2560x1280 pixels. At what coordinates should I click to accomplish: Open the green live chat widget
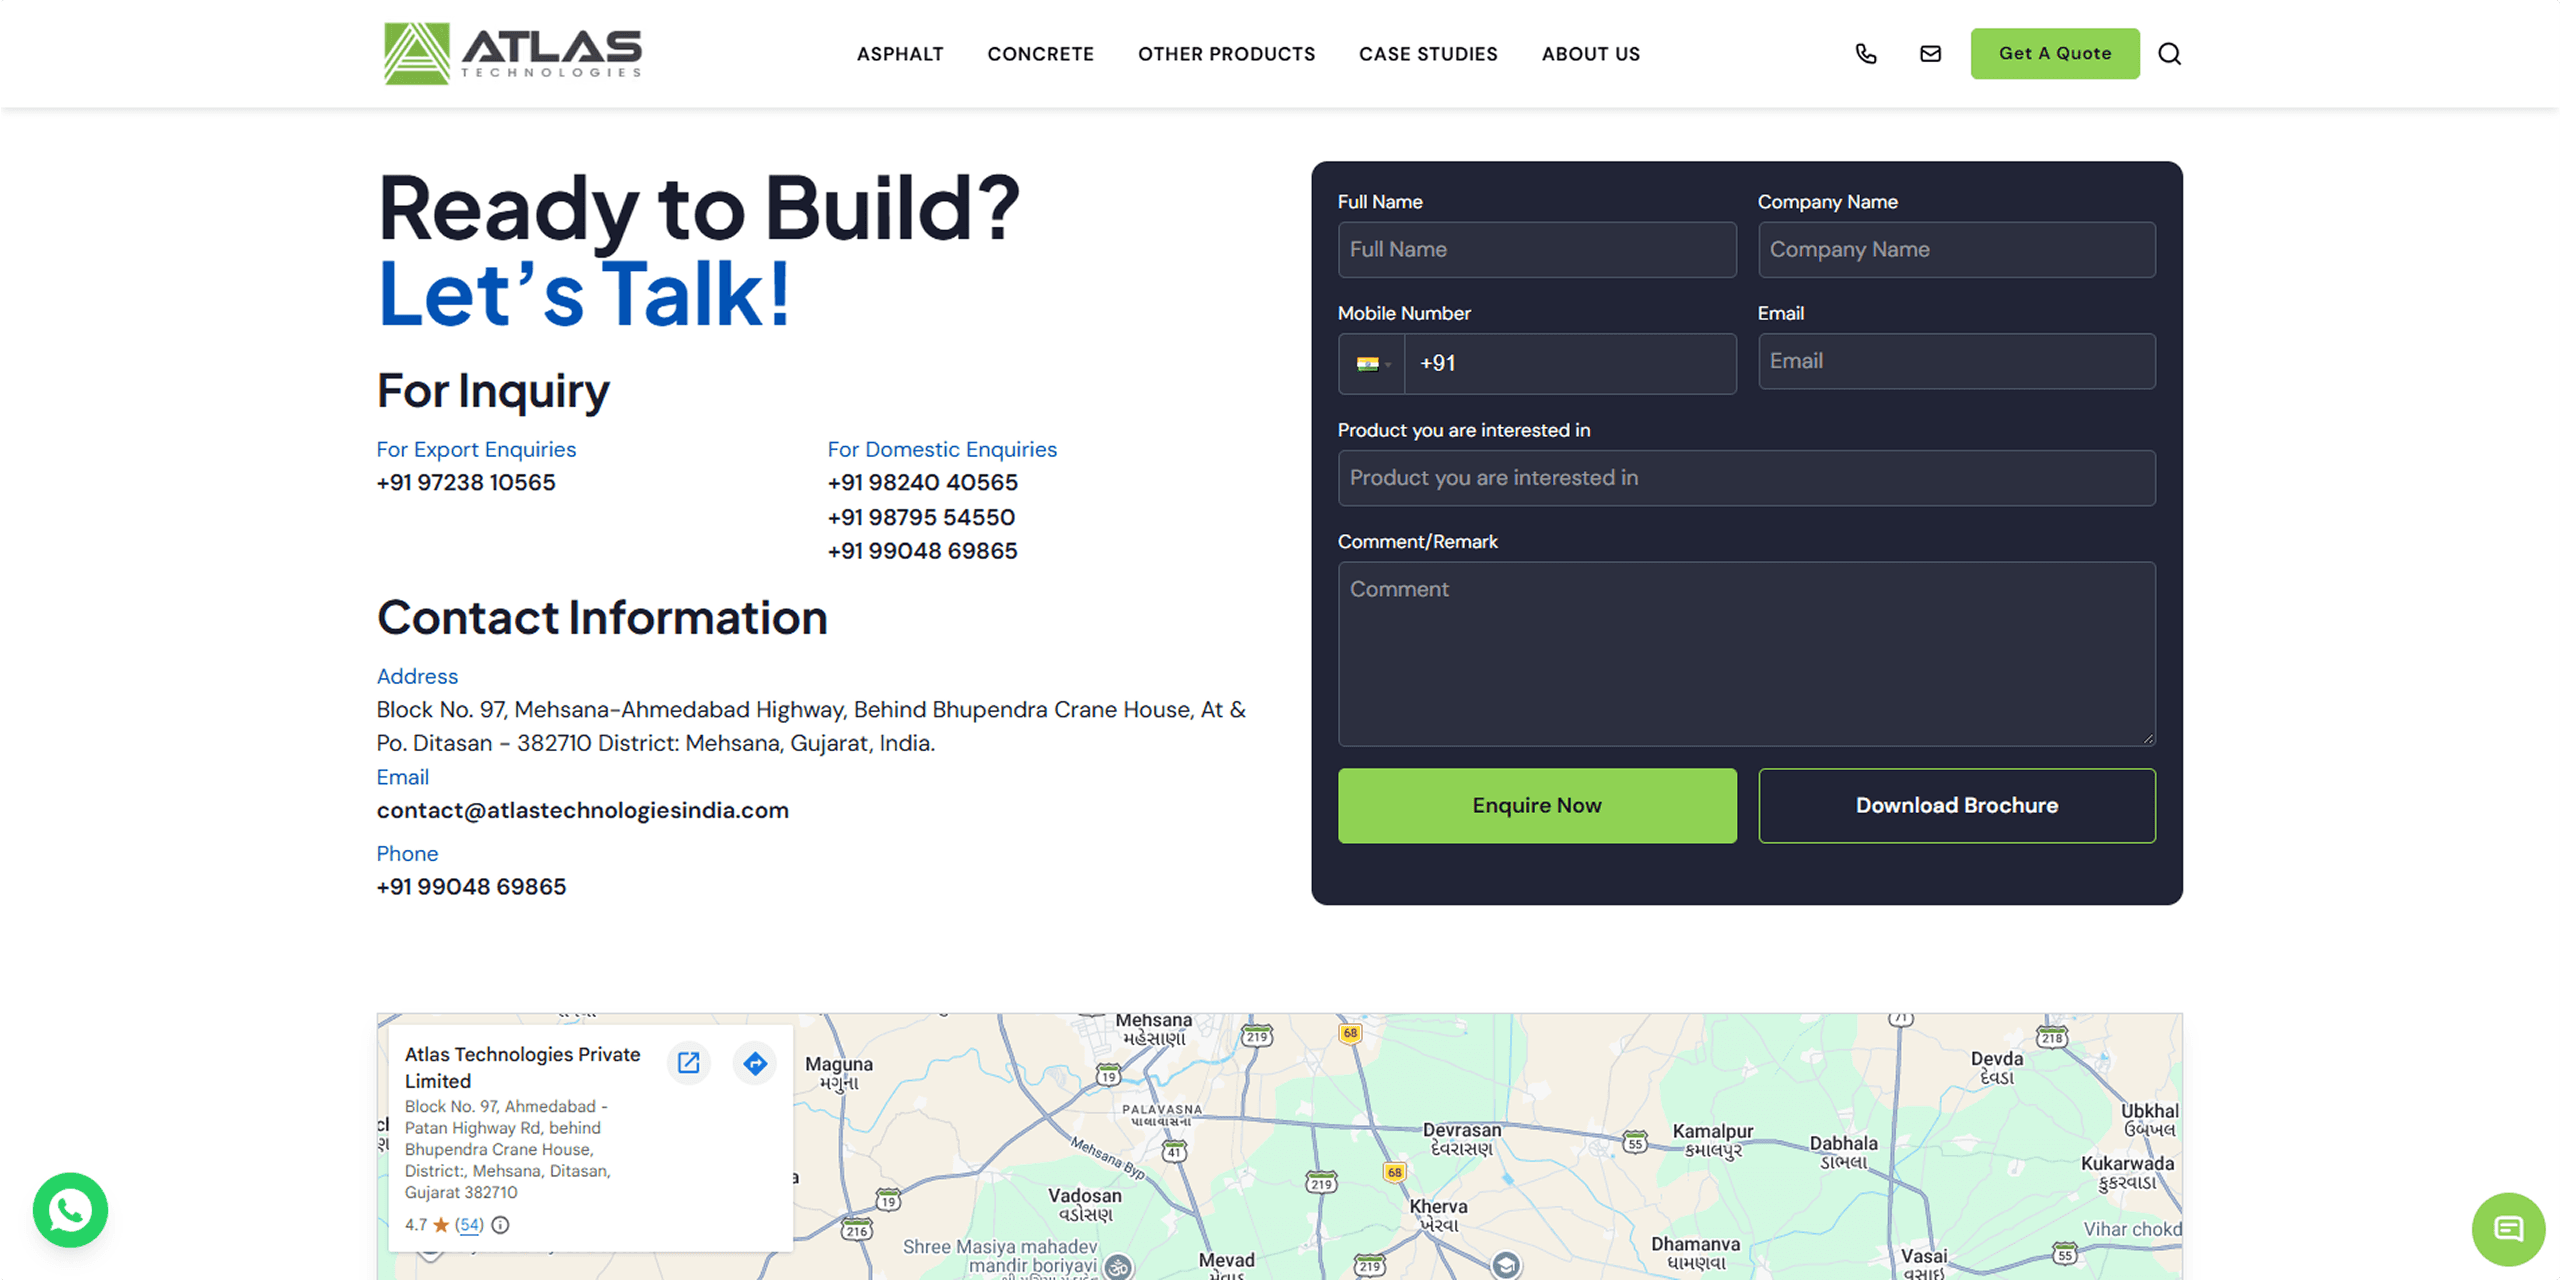point(2508,1229)
